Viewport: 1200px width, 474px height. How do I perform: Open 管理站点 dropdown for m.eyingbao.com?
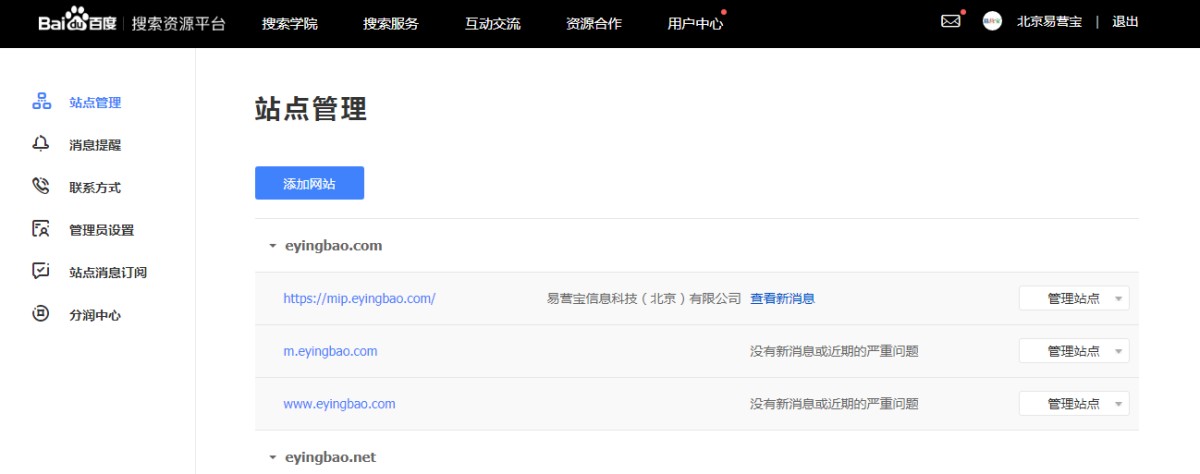pyautogui.click(x=1074, y=351)
